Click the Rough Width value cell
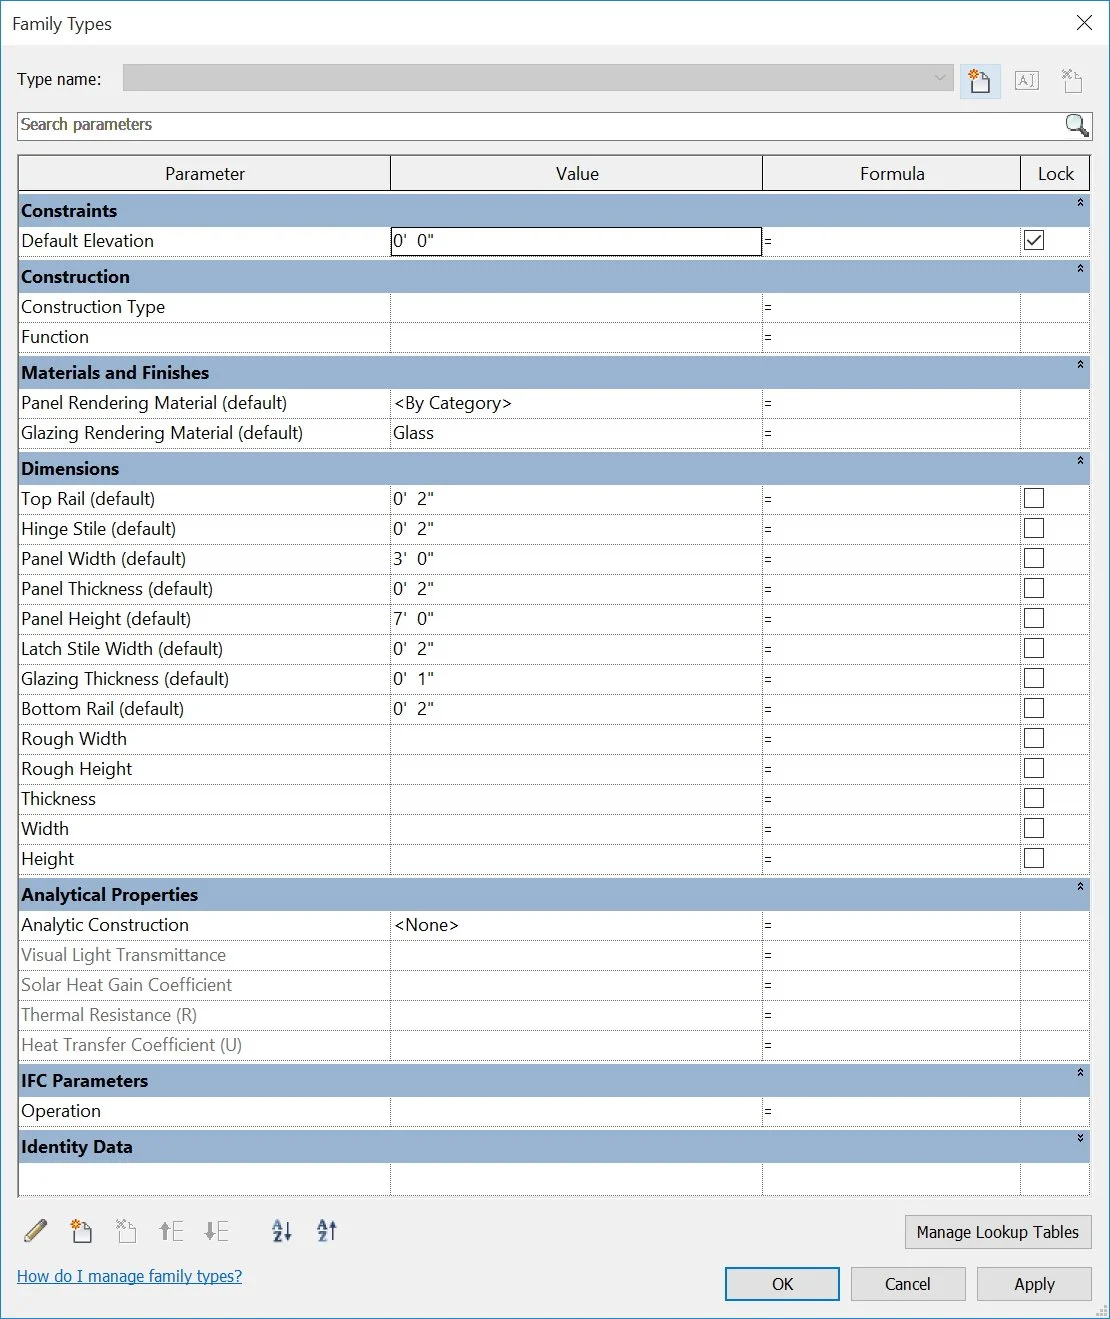The image size is (1110, 1319). point(576,739)
